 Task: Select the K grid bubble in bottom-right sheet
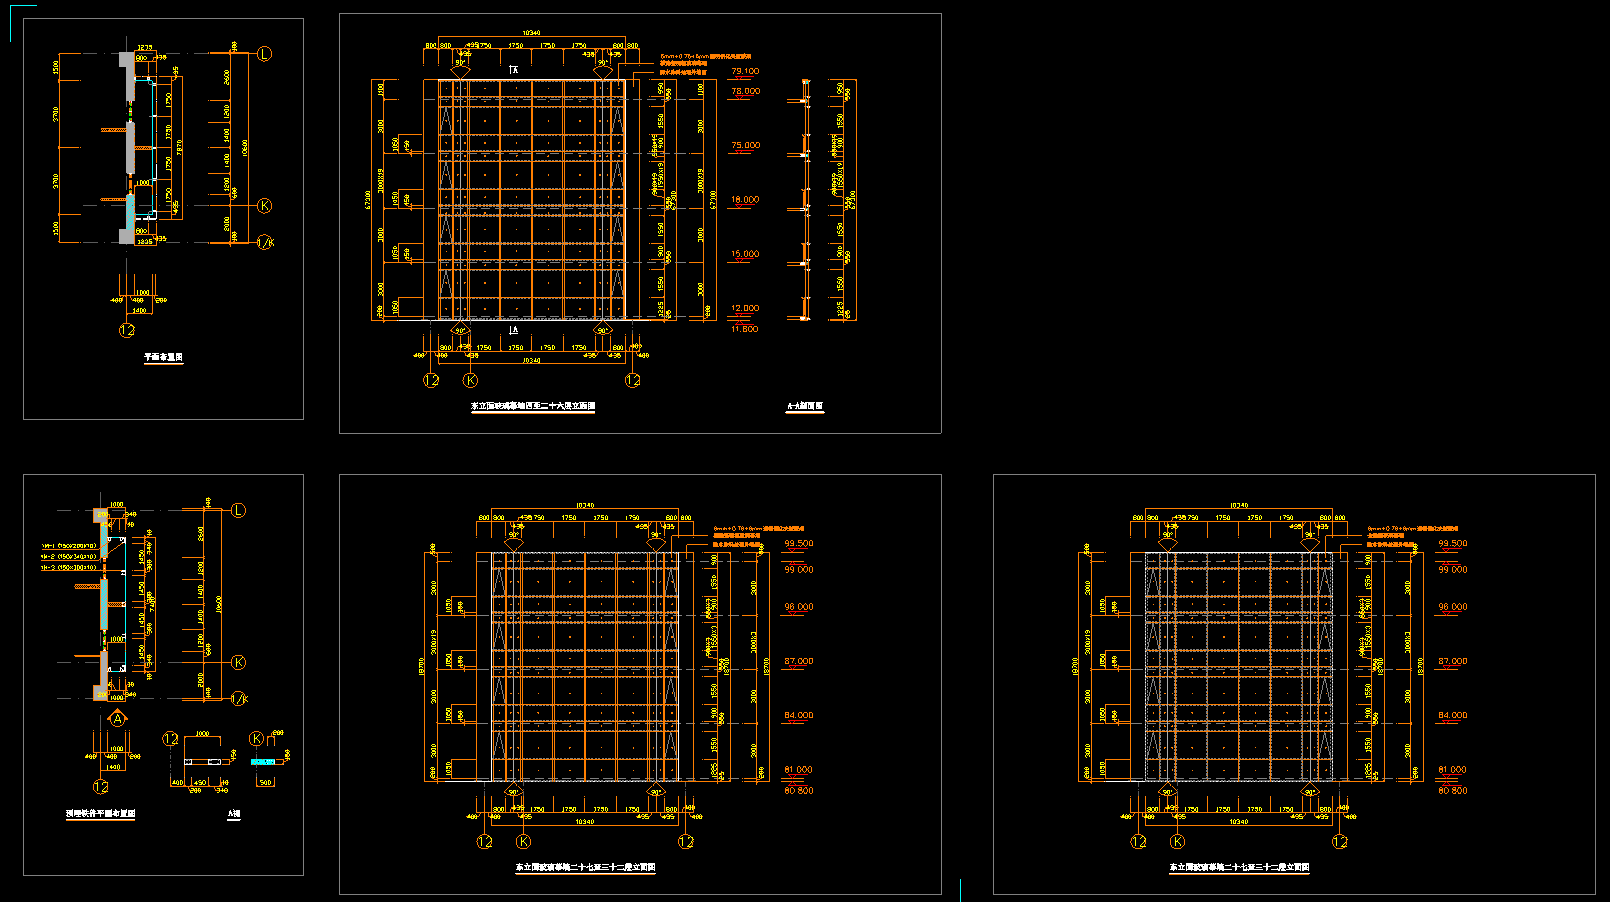[1178, 842]
